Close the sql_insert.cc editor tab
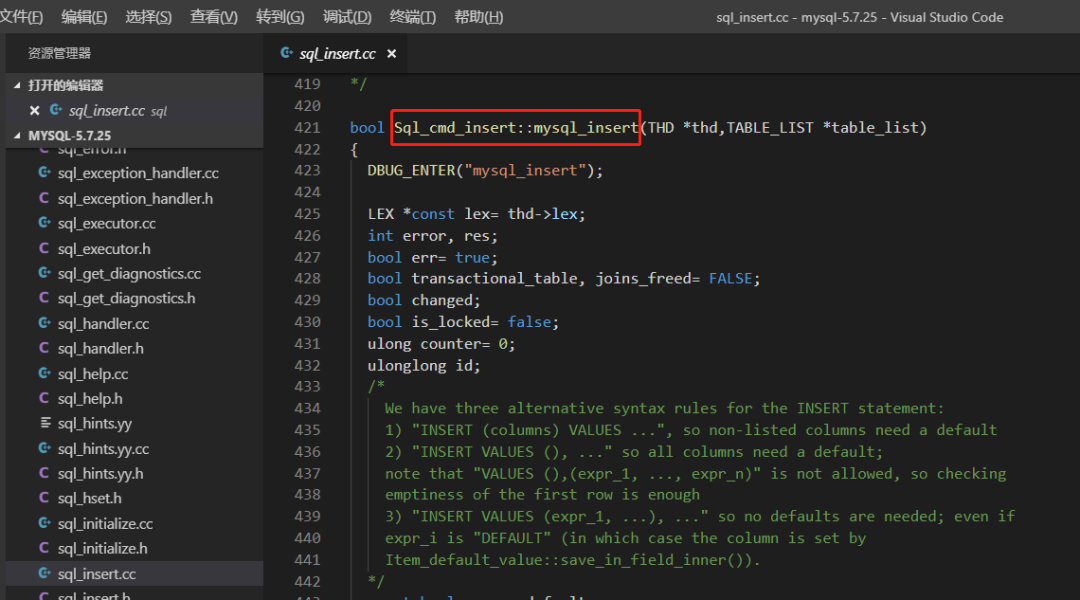This screenshot has height=600, width=1080. tap(391, 54)
